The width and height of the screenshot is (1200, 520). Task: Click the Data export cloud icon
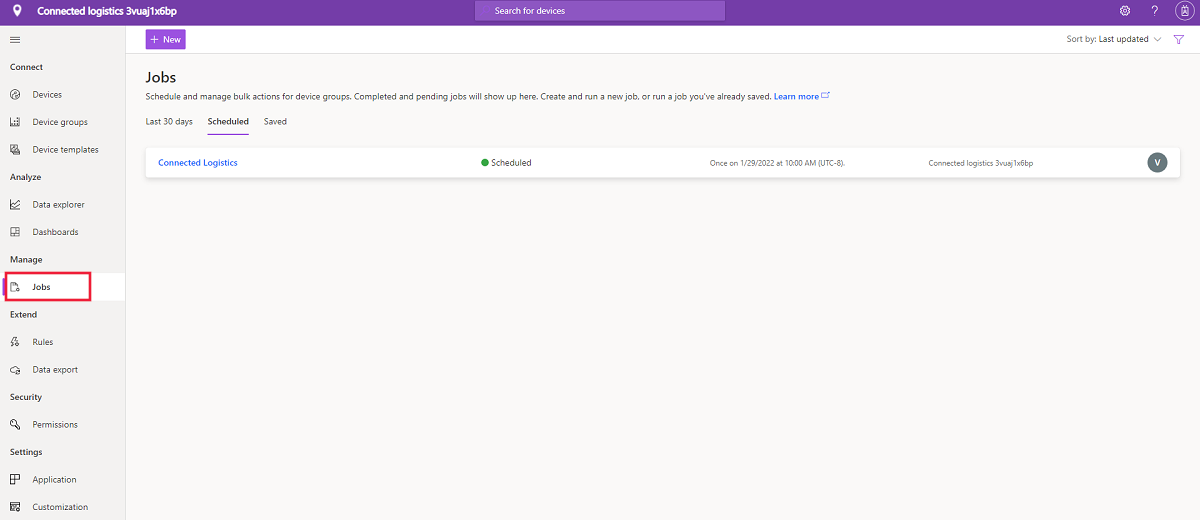pyautogui.click(x=15, y=370)
